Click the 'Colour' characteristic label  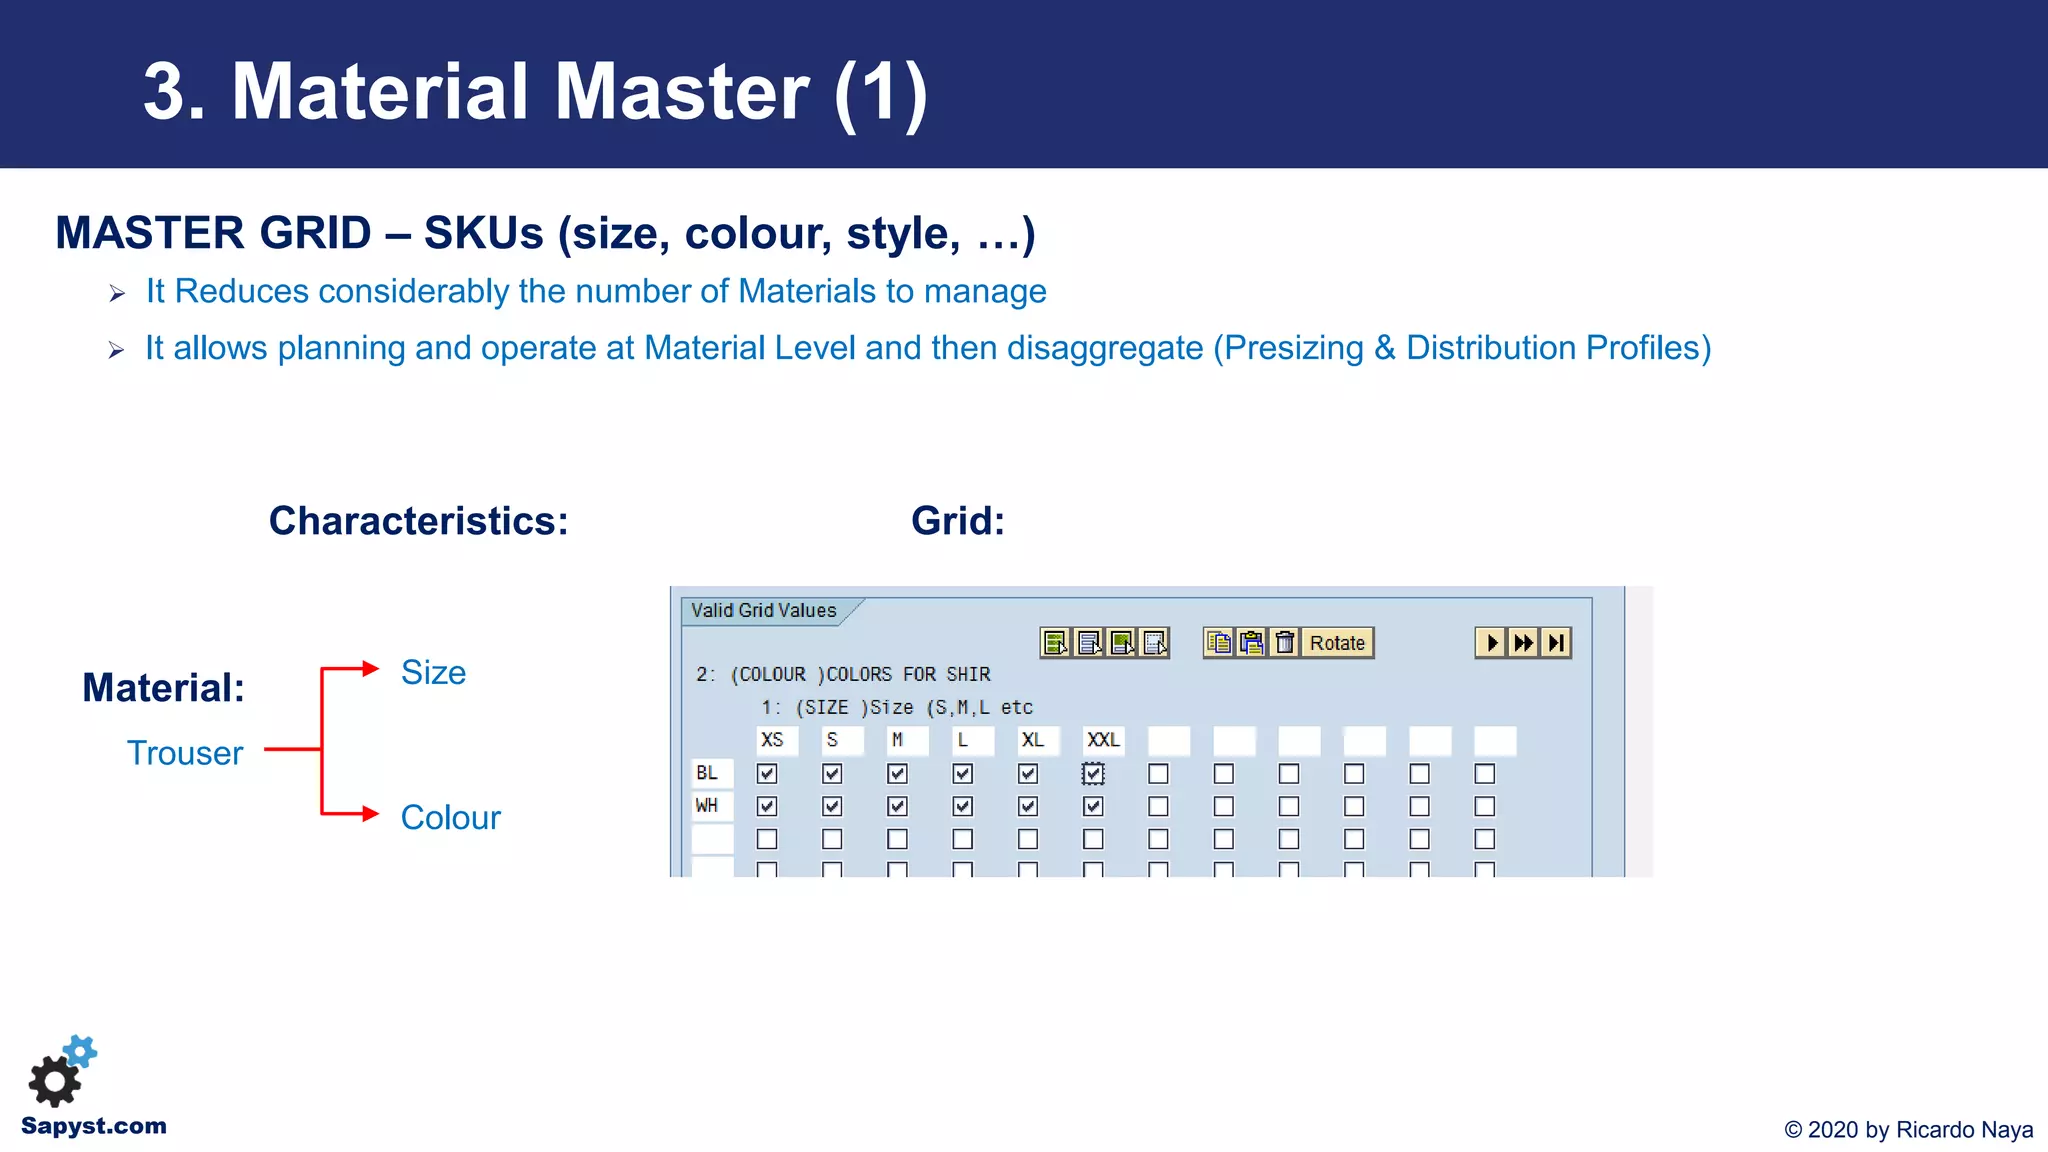[x=450, y=817]
